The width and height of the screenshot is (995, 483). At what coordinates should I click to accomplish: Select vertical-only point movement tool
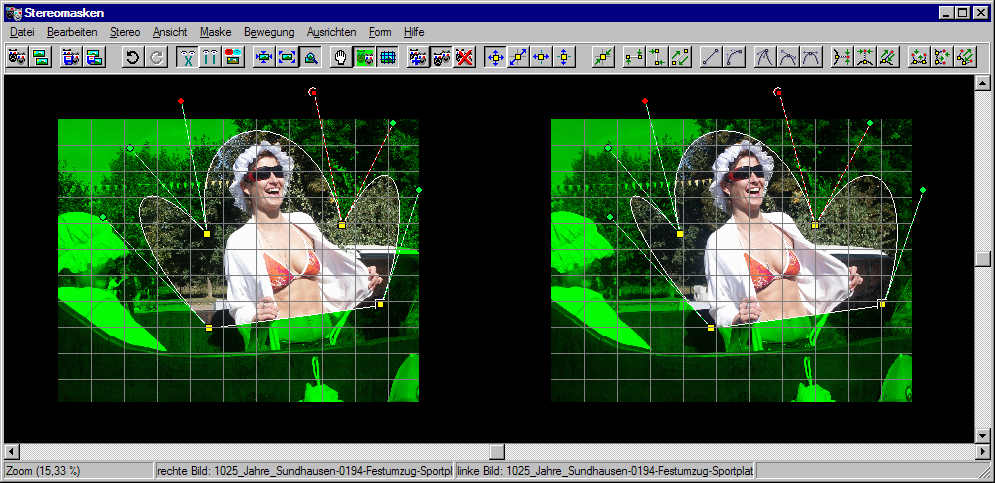[x=563, y=58]
